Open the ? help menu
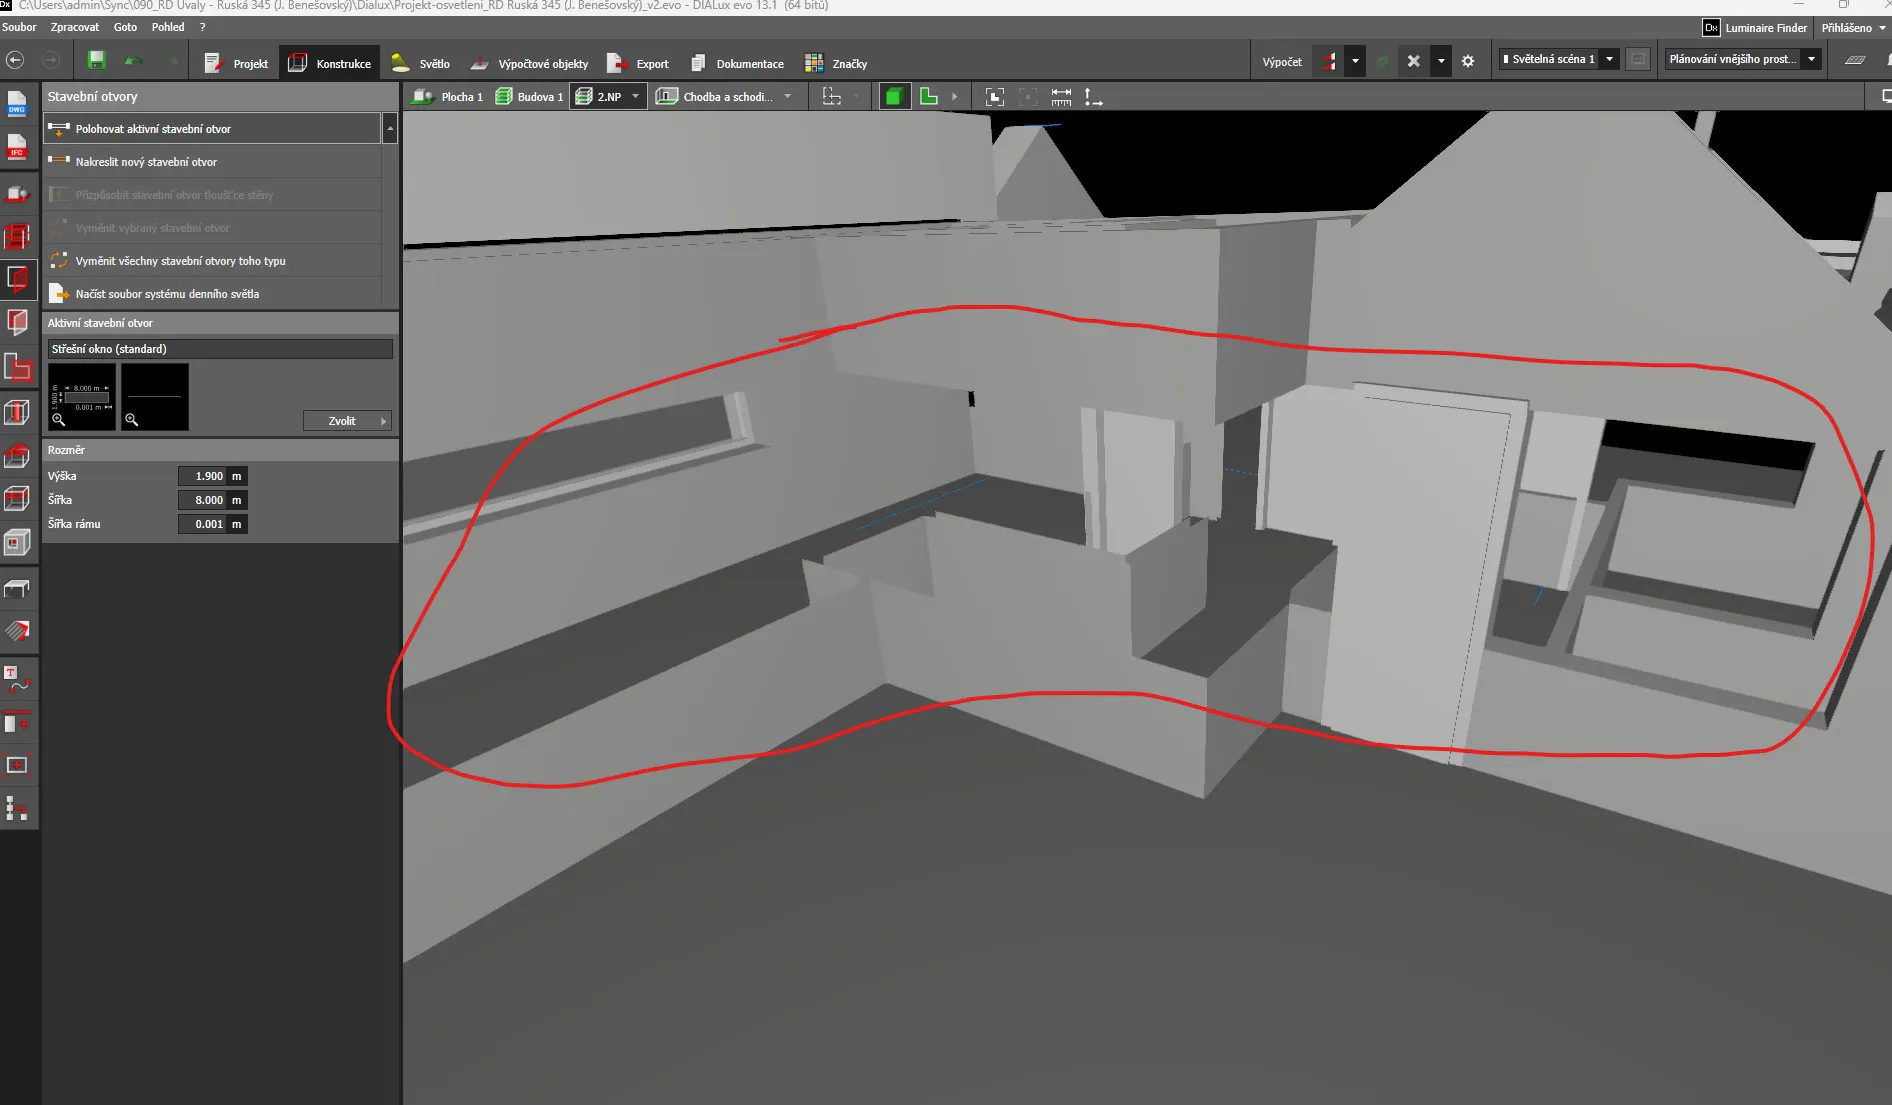 202,27
